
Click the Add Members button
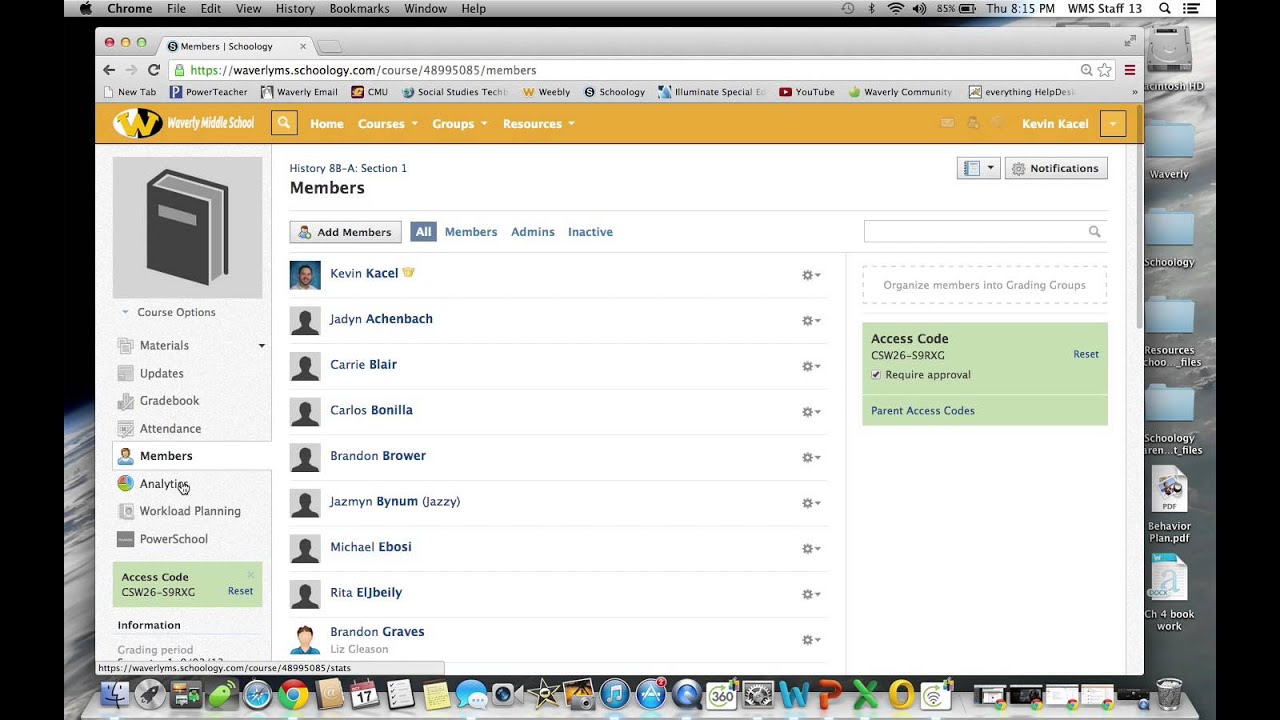pyautogui.click(x=346, y=232)
